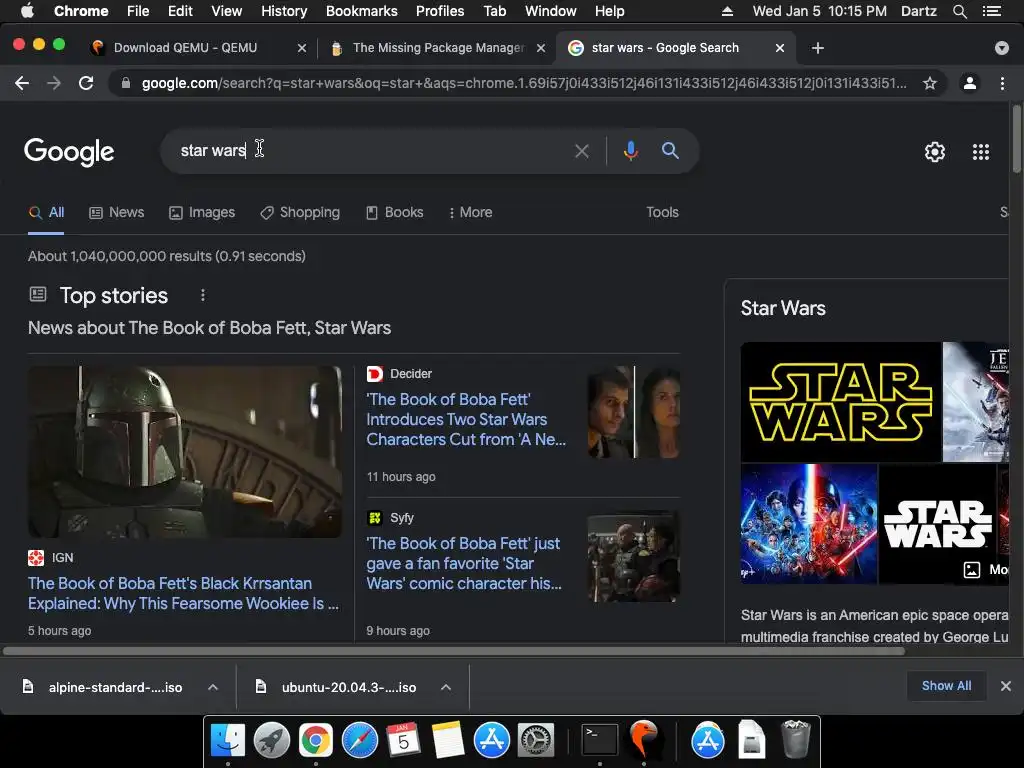Open Finder from the Dock
Viewport: 1024px width, 768px height.
pyautogui.click(x=228, y=740)
